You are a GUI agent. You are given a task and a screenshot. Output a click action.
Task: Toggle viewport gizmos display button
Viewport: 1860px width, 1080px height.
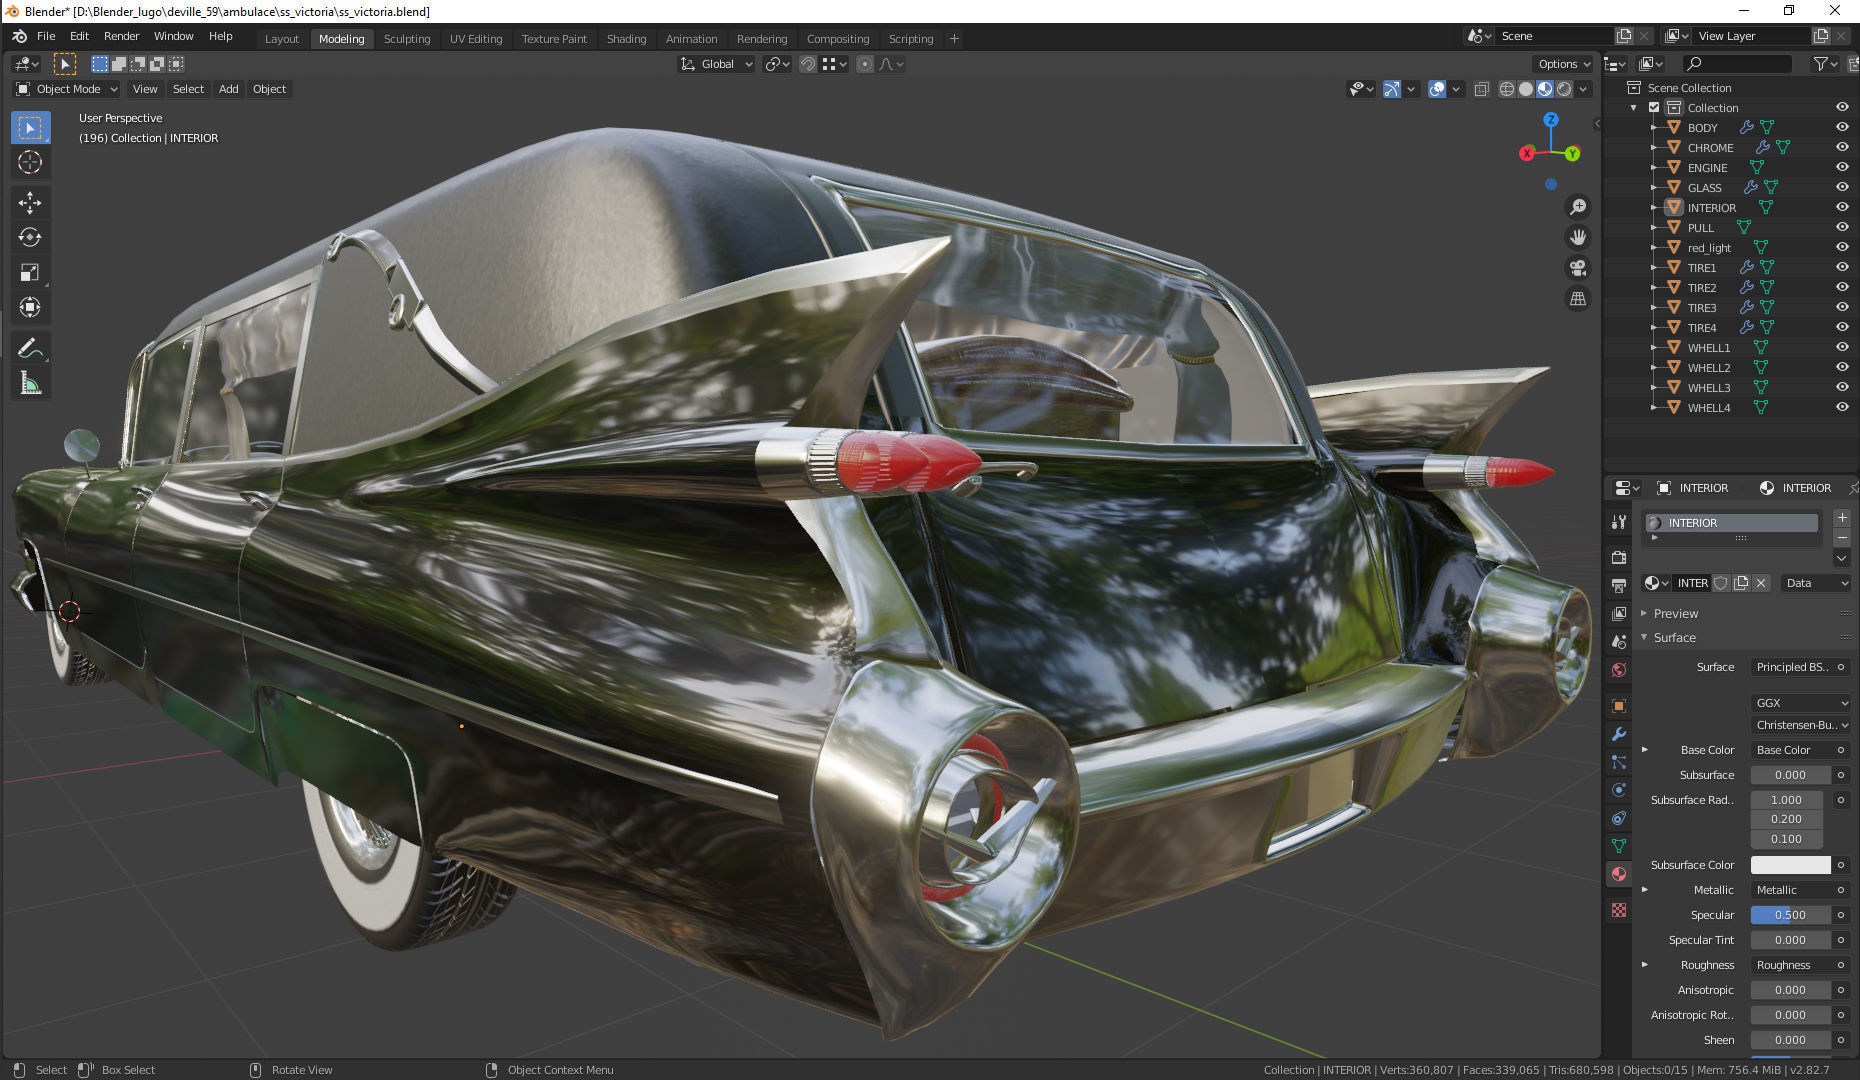(x=1392, y=89)
